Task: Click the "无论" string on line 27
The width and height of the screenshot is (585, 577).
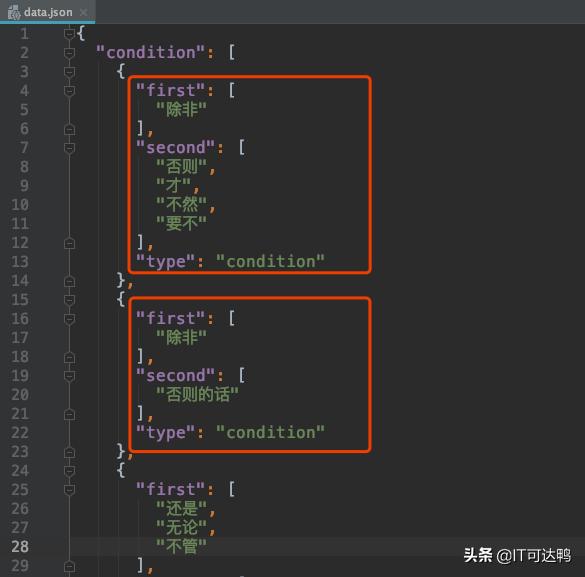Action: click(x=181, y=527)
